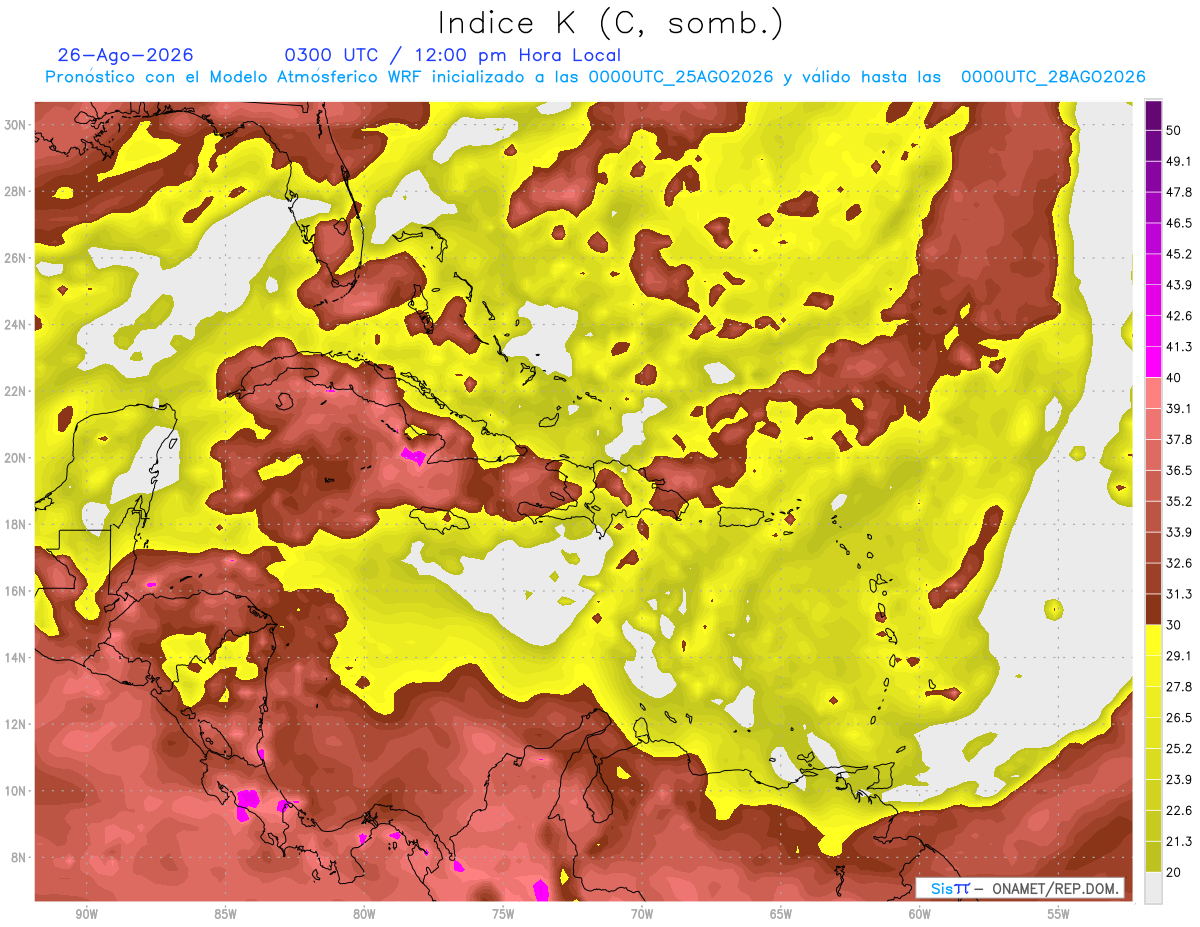Click the 26N latitude axis label
Screen dimensions: 1200x927
tap(17, 258)
